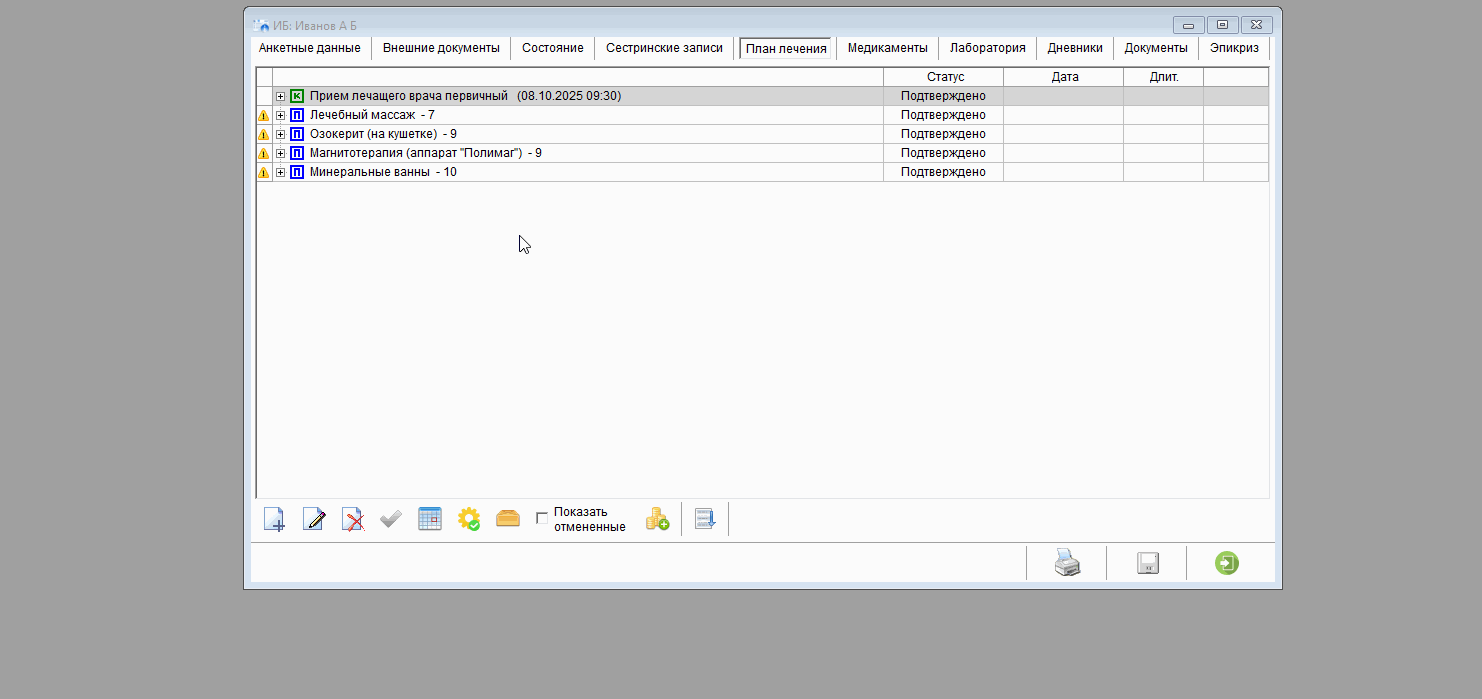
Task: Enable the Показать отмененные checkbox
Action: coord(542,518)
